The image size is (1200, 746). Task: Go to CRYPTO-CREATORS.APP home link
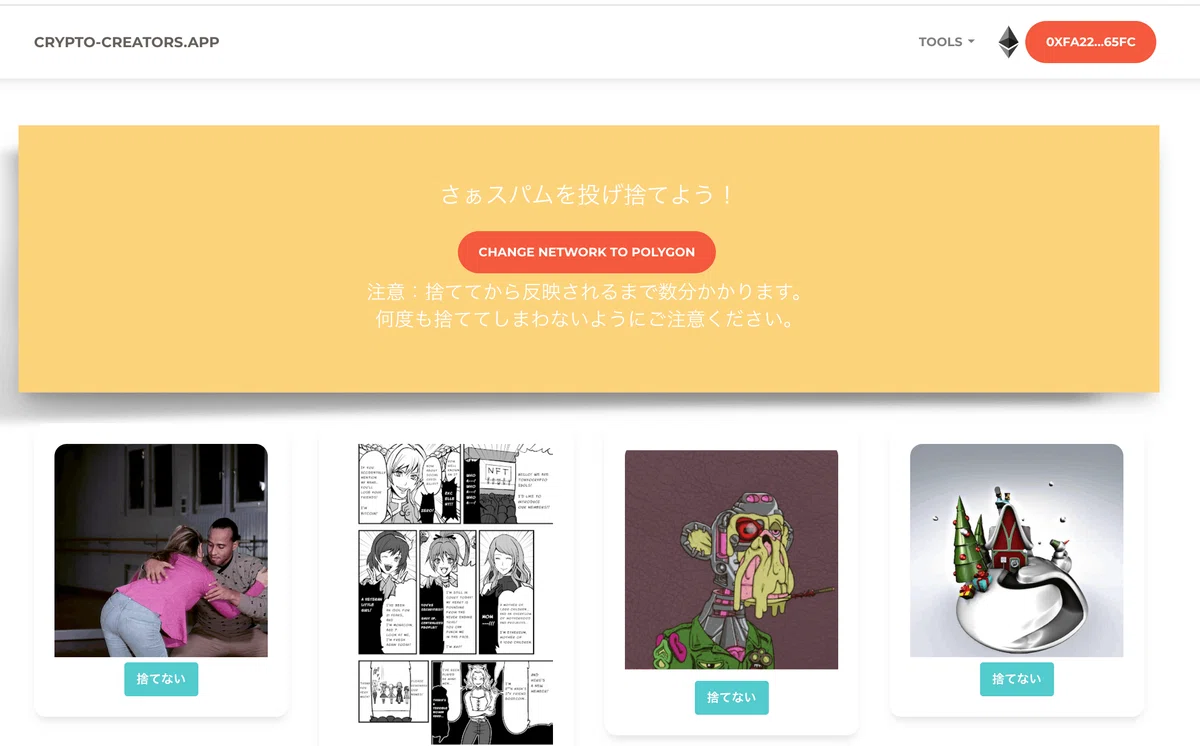tap(127, 42)
